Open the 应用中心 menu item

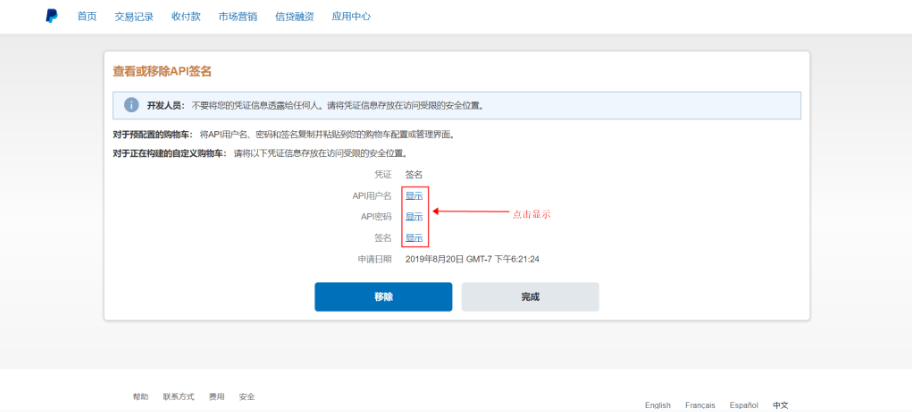point(351,16)
